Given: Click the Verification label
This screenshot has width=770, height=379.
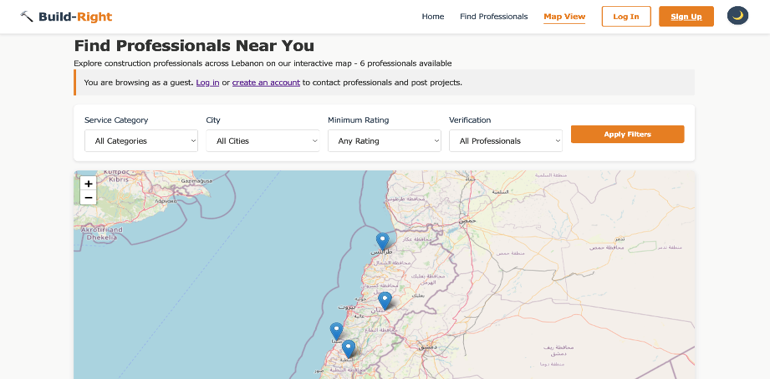Looking at the screenshot, I should pyautogui.click(x=470, y=120).
